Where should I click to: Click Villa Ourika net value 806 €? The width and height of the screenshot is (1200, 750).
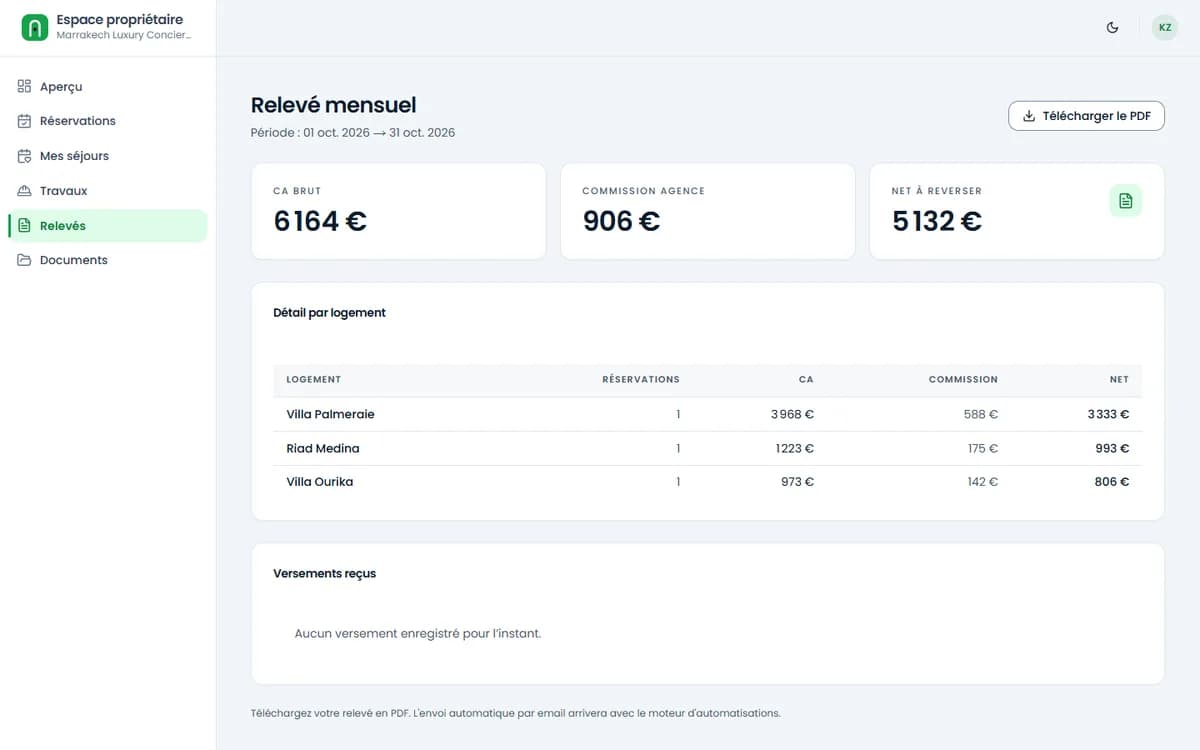tap(1112, 482)
